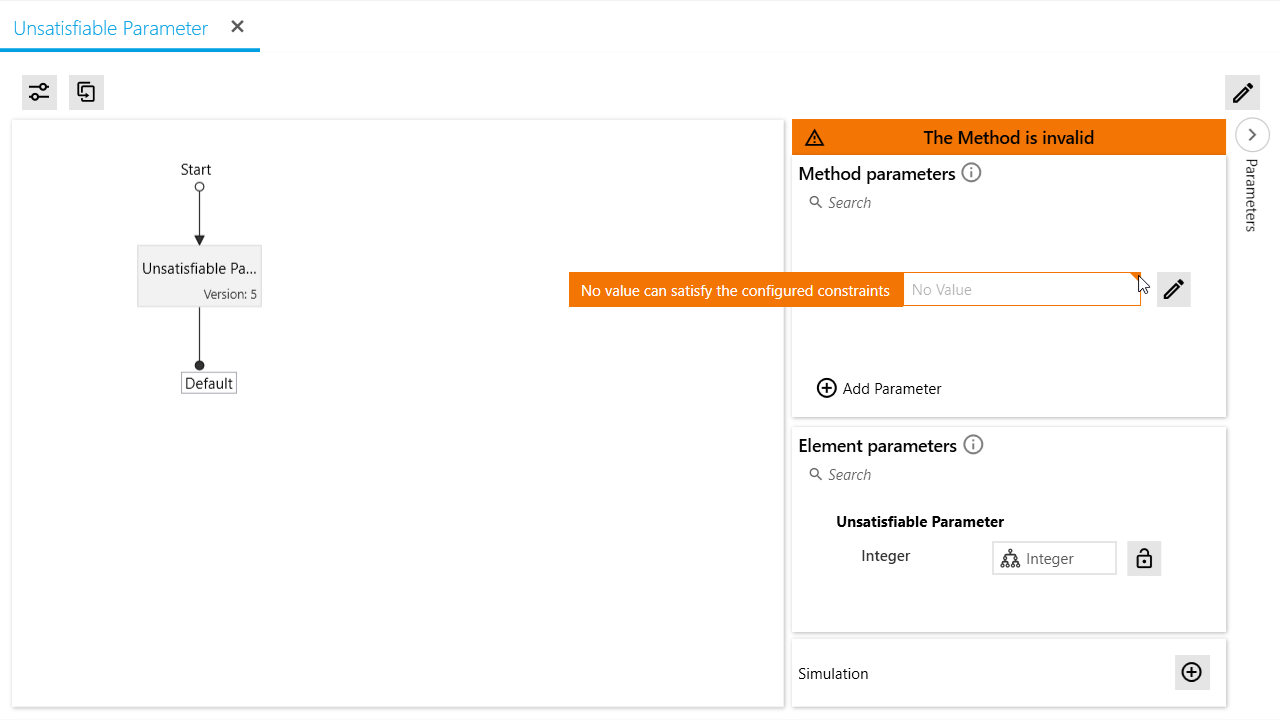The width and height of the screenshot is (1280, 720).
Task: Close the Unsatisfiable Parameter tab
Action: point(237,27)
